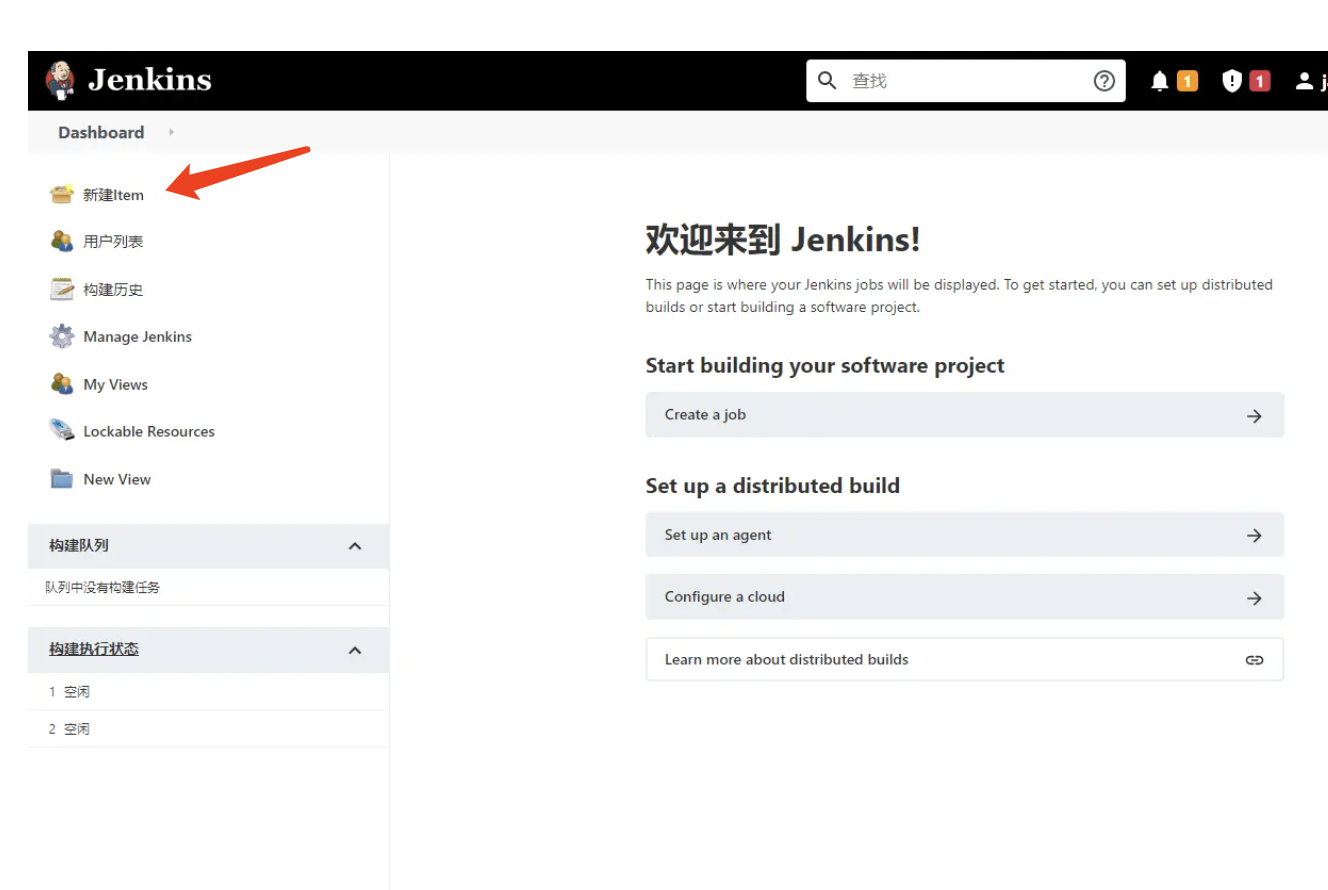The image size is (1328, 890).
Task: Open Learn more about distributed builds
Action: (965, 659)
